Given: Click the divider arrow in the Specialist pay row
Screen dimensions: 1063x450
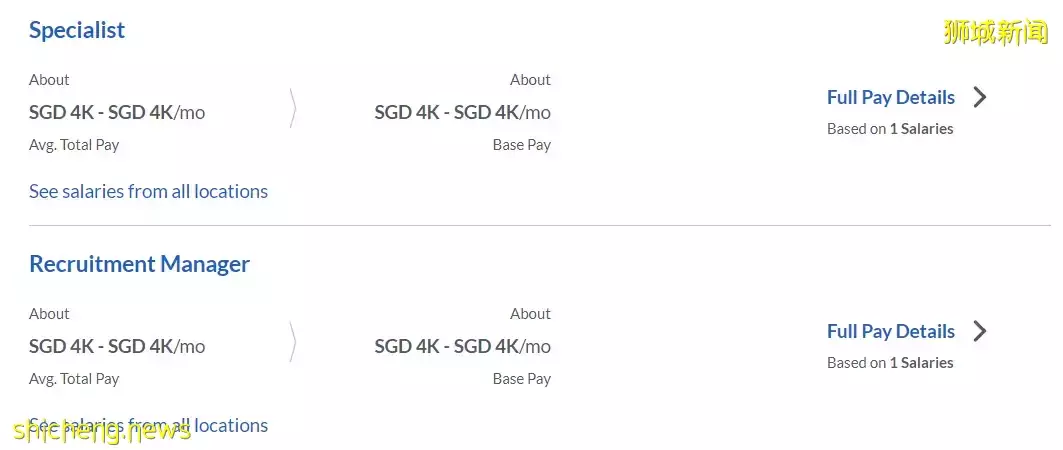Looking at the screenshot, I should click(293, 109).
